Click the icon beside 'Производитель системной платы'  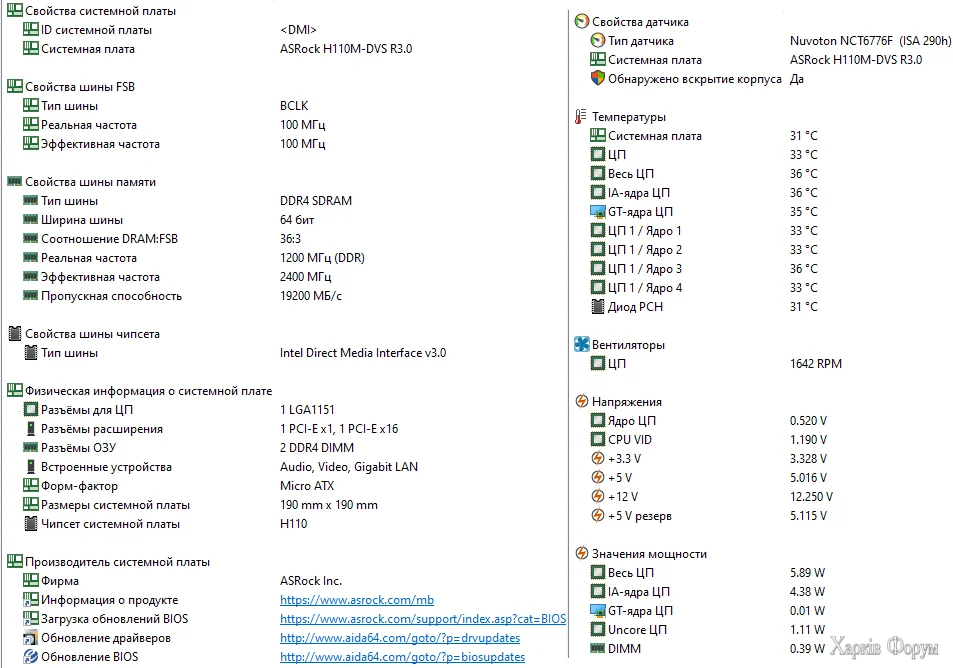click(x=15, y=561)
